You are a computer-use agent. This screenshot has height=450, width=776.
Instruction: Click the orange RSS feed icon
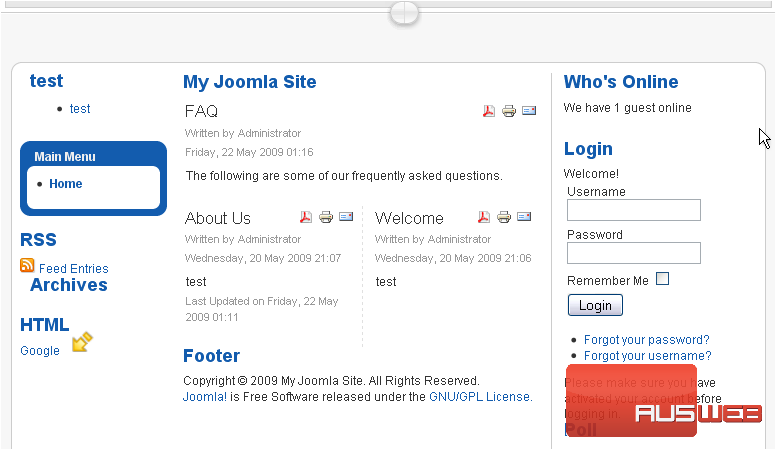click(27, 266)
